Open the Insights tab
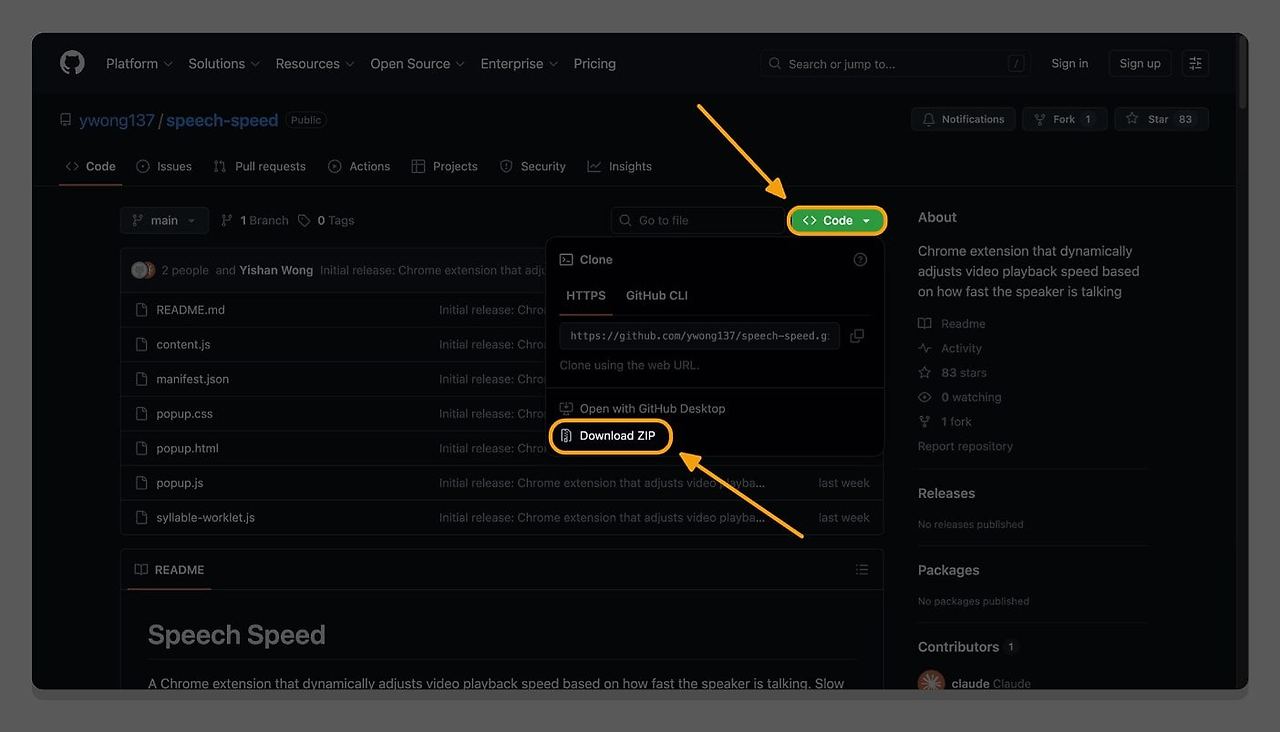This screenshot has width=1280, height=732. [x=620, y=166]
